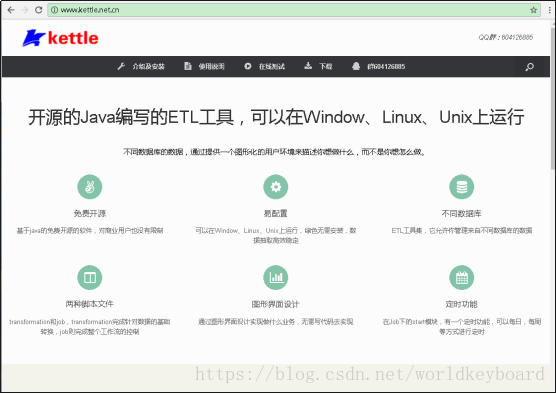Screen dimensions: 556x394
Task: Click the download tray icon in the navbar
Action: pos(308,66)
